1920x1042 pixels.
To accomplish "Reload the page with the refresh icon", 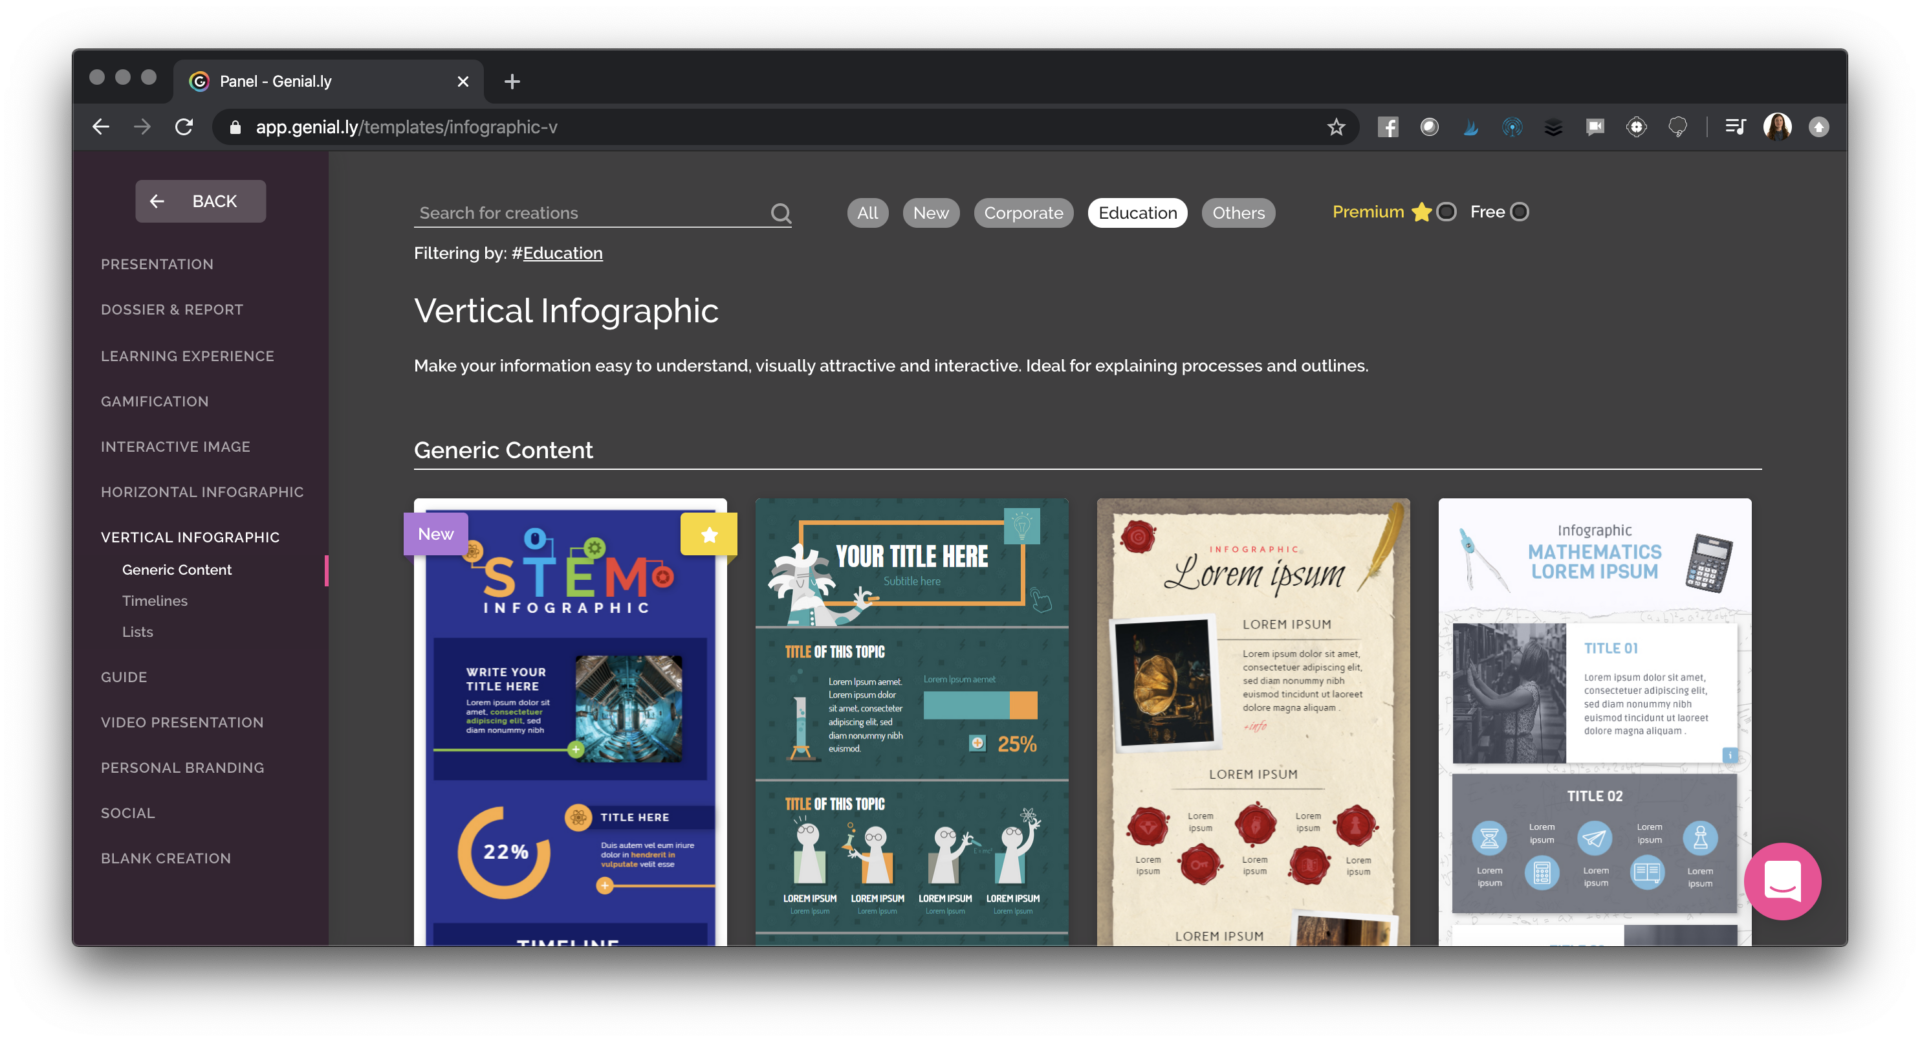I will (x=184, y=127).
